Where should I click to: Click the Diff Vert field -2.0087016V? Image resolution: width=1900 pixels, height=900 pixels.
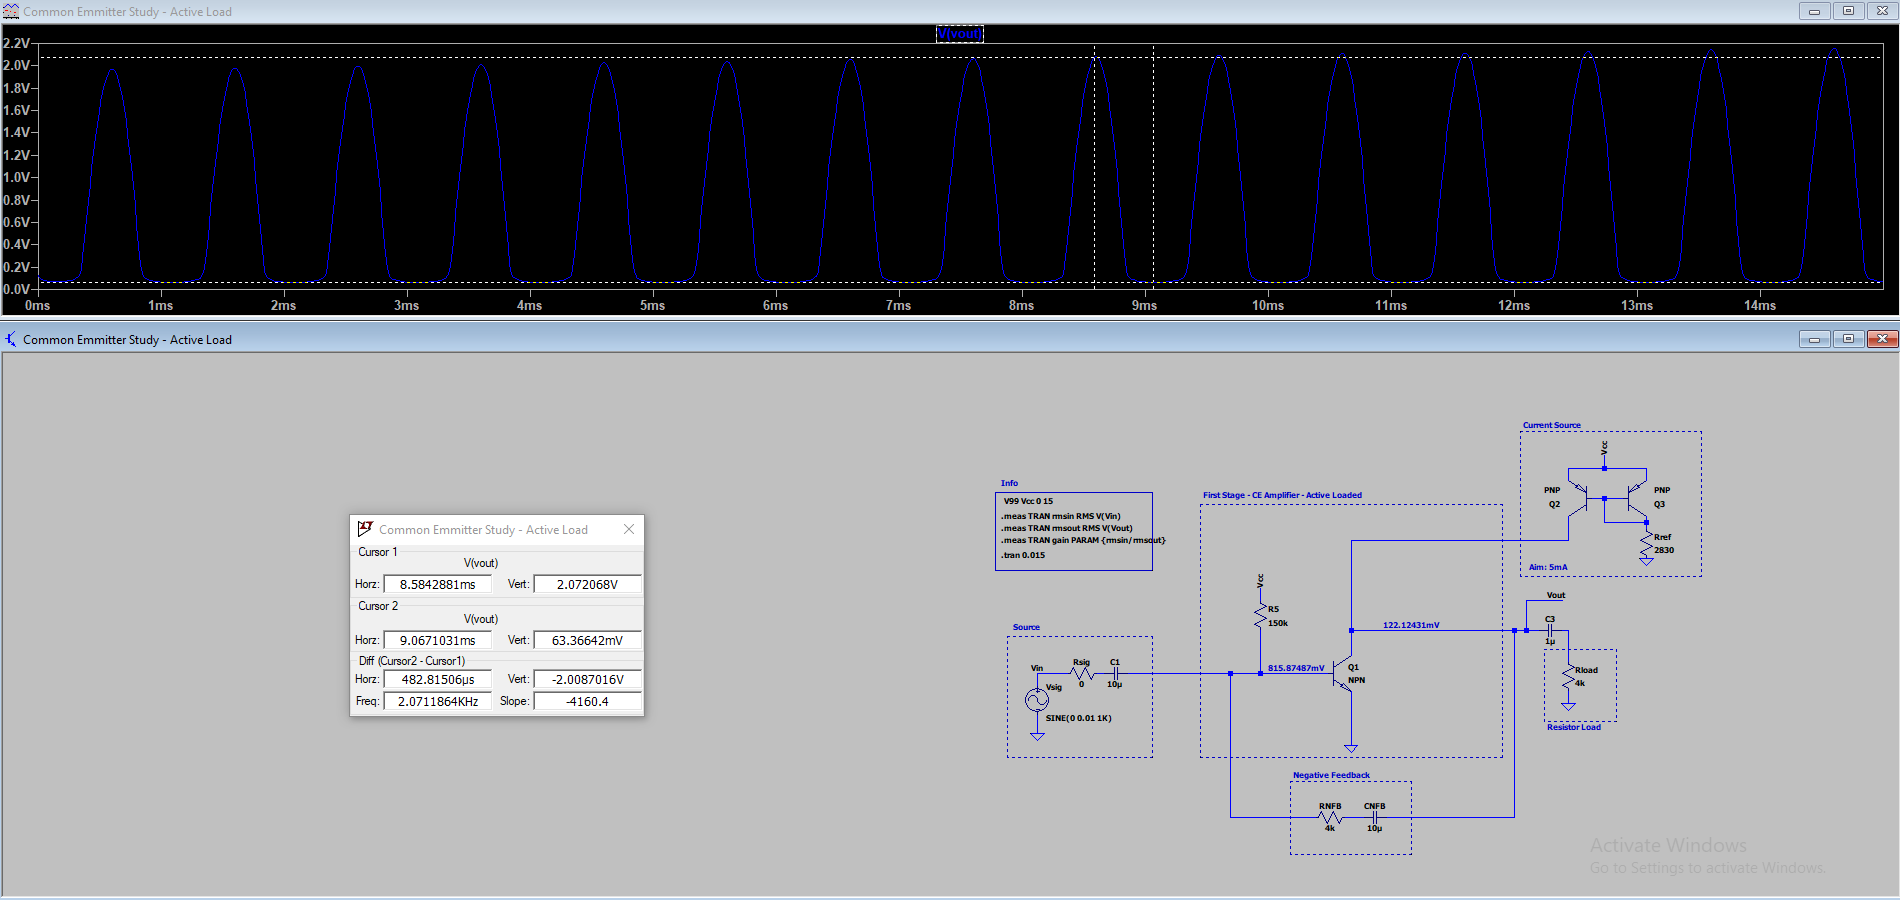[587, 679]
